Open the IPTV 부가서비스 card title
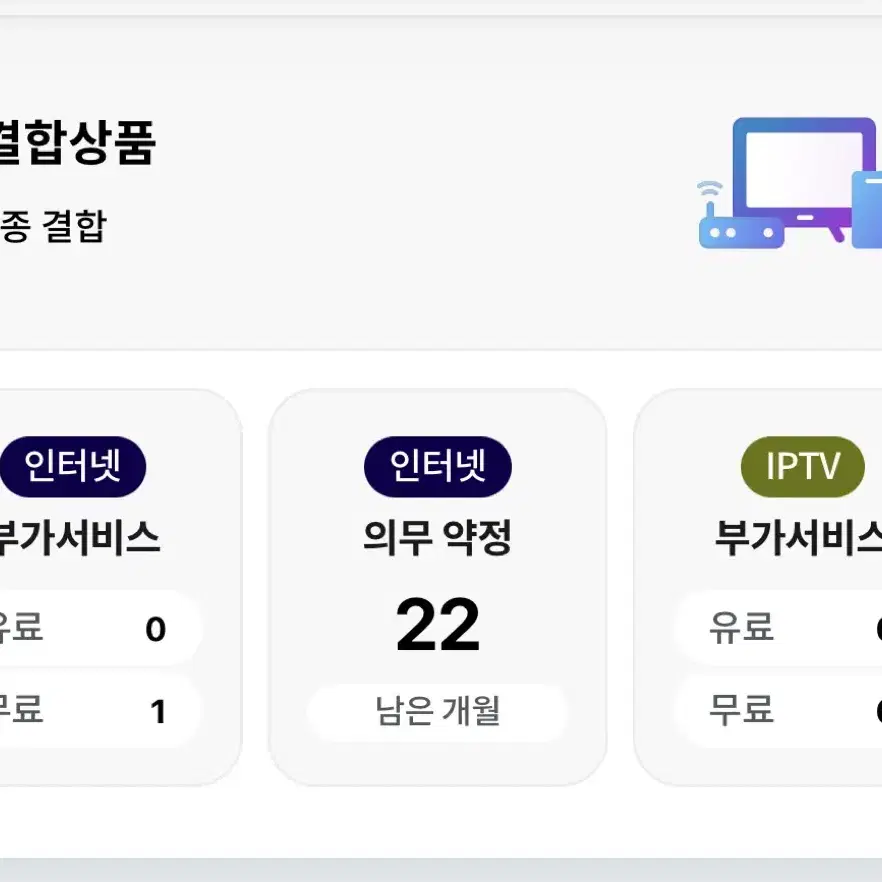 [x=798, y=538]
